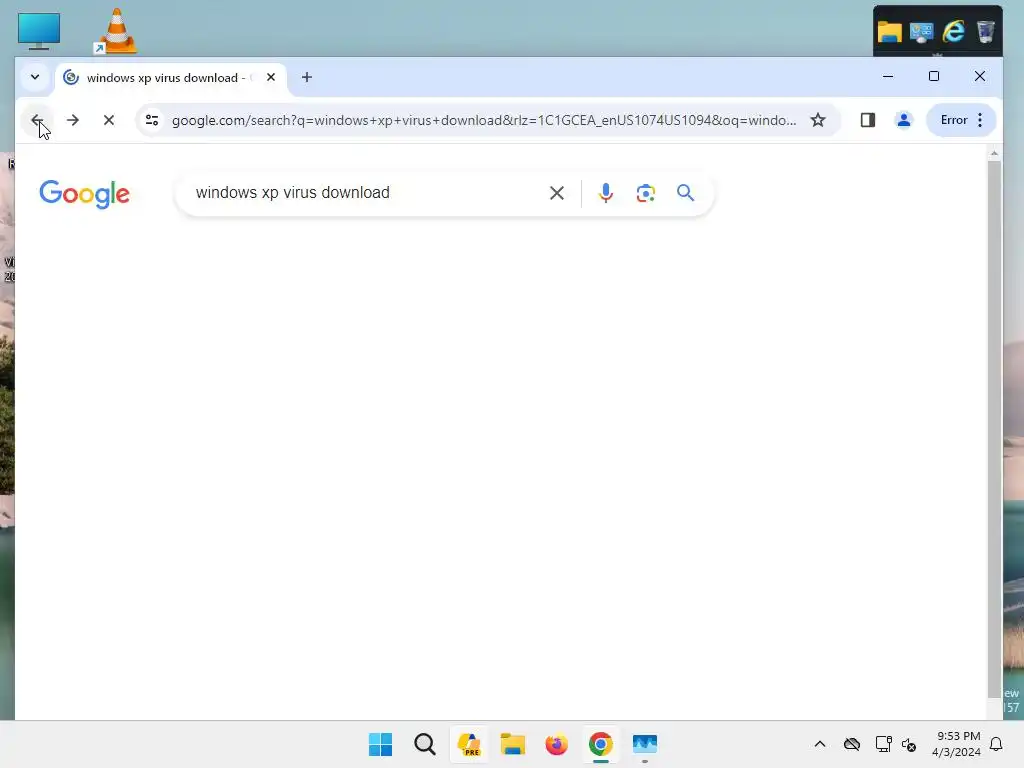This screenshot has height=768, width=1024.
Task: Show hidden tray icons
Action: click(820, 744)
